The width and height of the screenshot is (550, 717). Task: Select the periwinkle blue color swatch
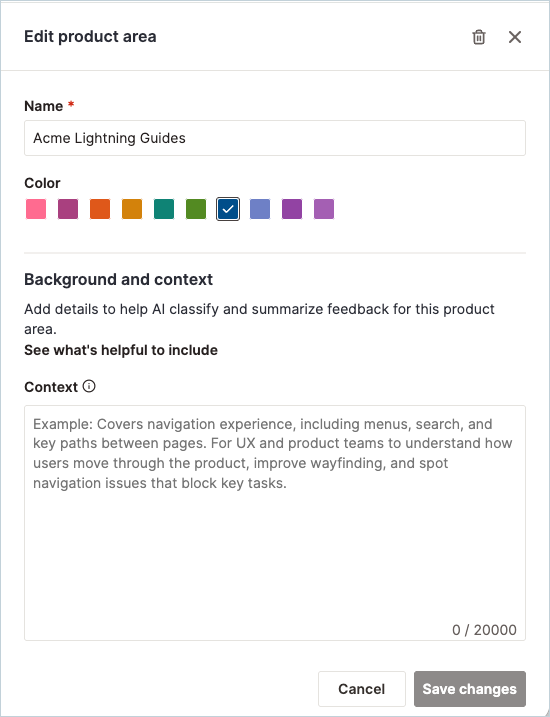tap(260, 209)
